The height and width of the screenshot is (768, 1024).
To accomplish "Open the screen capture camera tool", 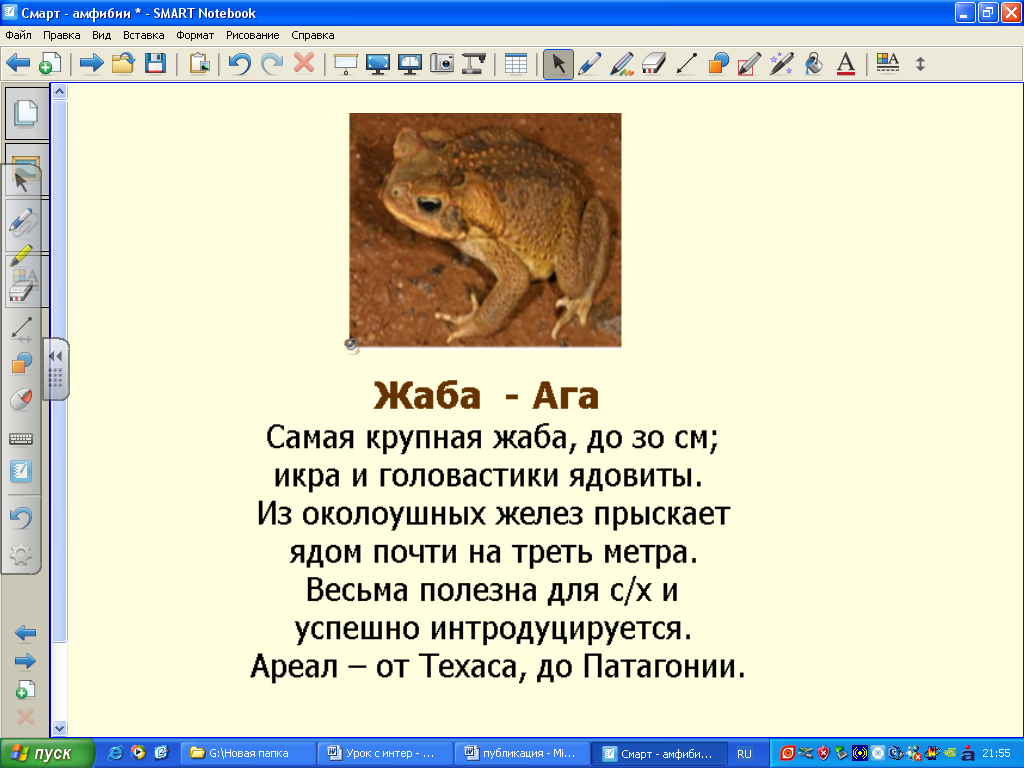I will (442, 63).
